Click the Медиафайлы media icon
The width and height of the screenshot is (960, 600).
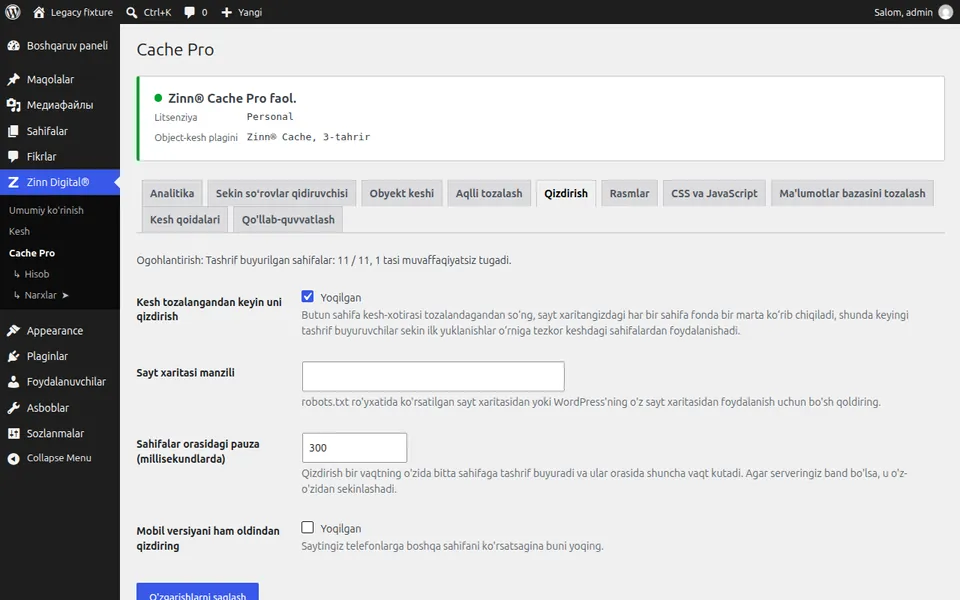13,105
